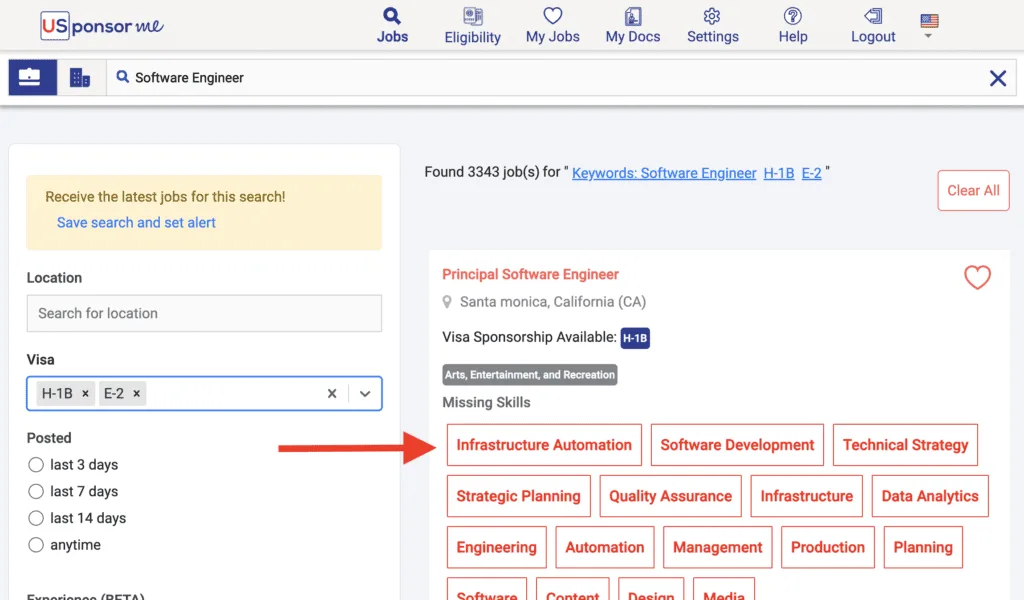The height and width of the screenshot is (600, 1024).
Task: Remove the H-1B visa tag
Action: (85, 394)
